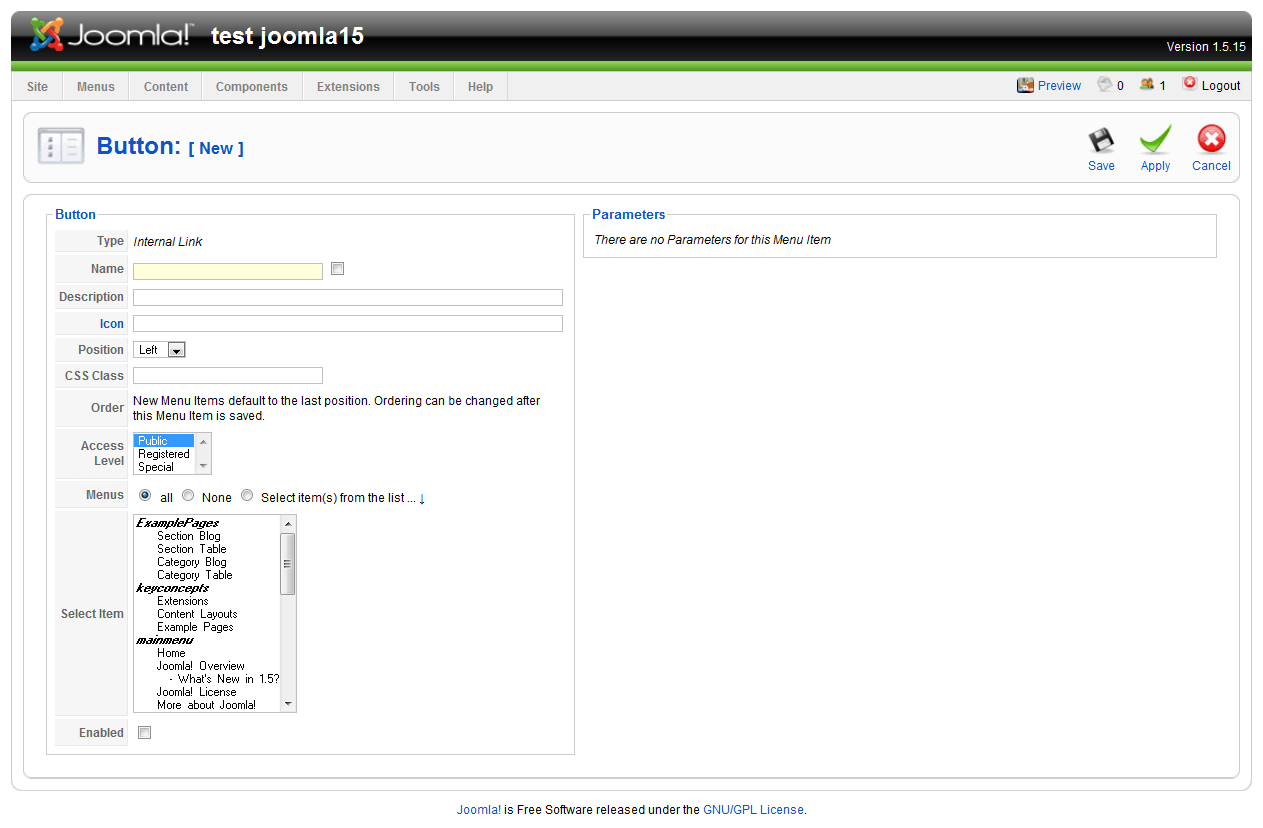Open the Tools menu
Screen dimensions: 1263x828
point(424,87)
